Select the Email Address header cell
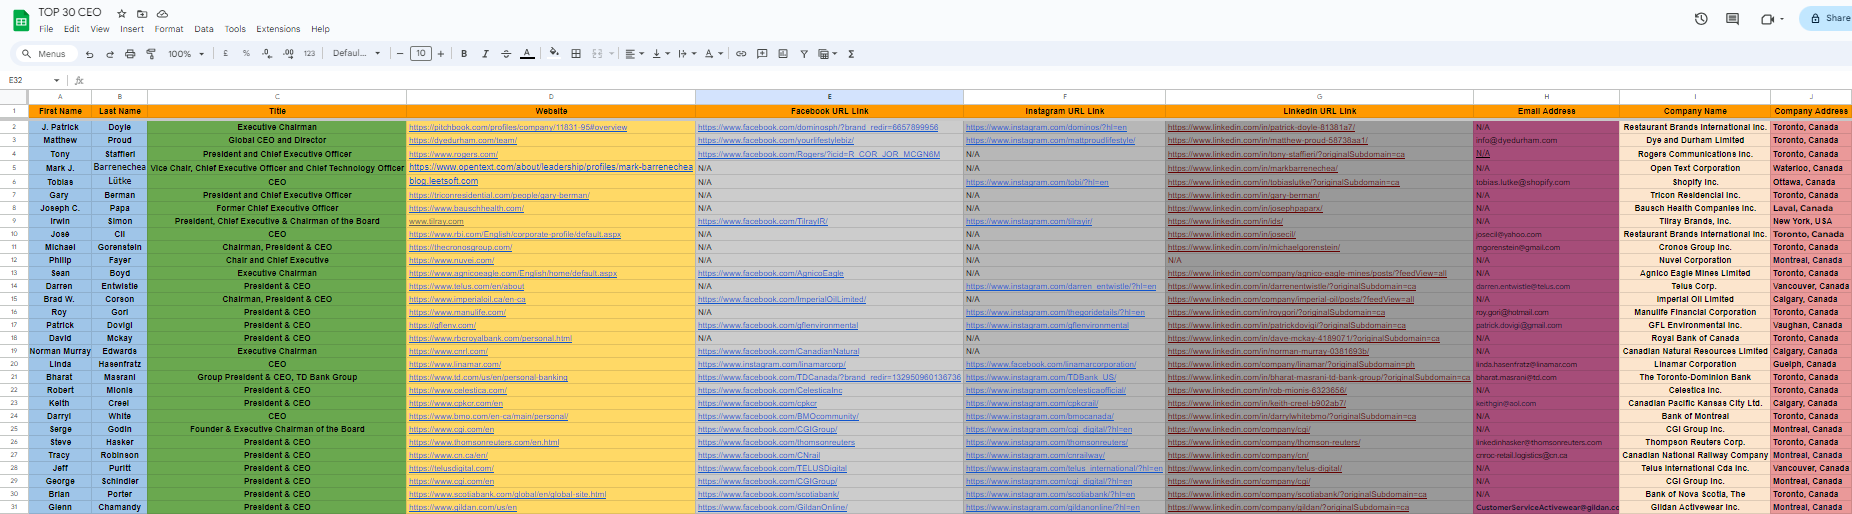1852x514 pixels. click(x=1546, y=111)
